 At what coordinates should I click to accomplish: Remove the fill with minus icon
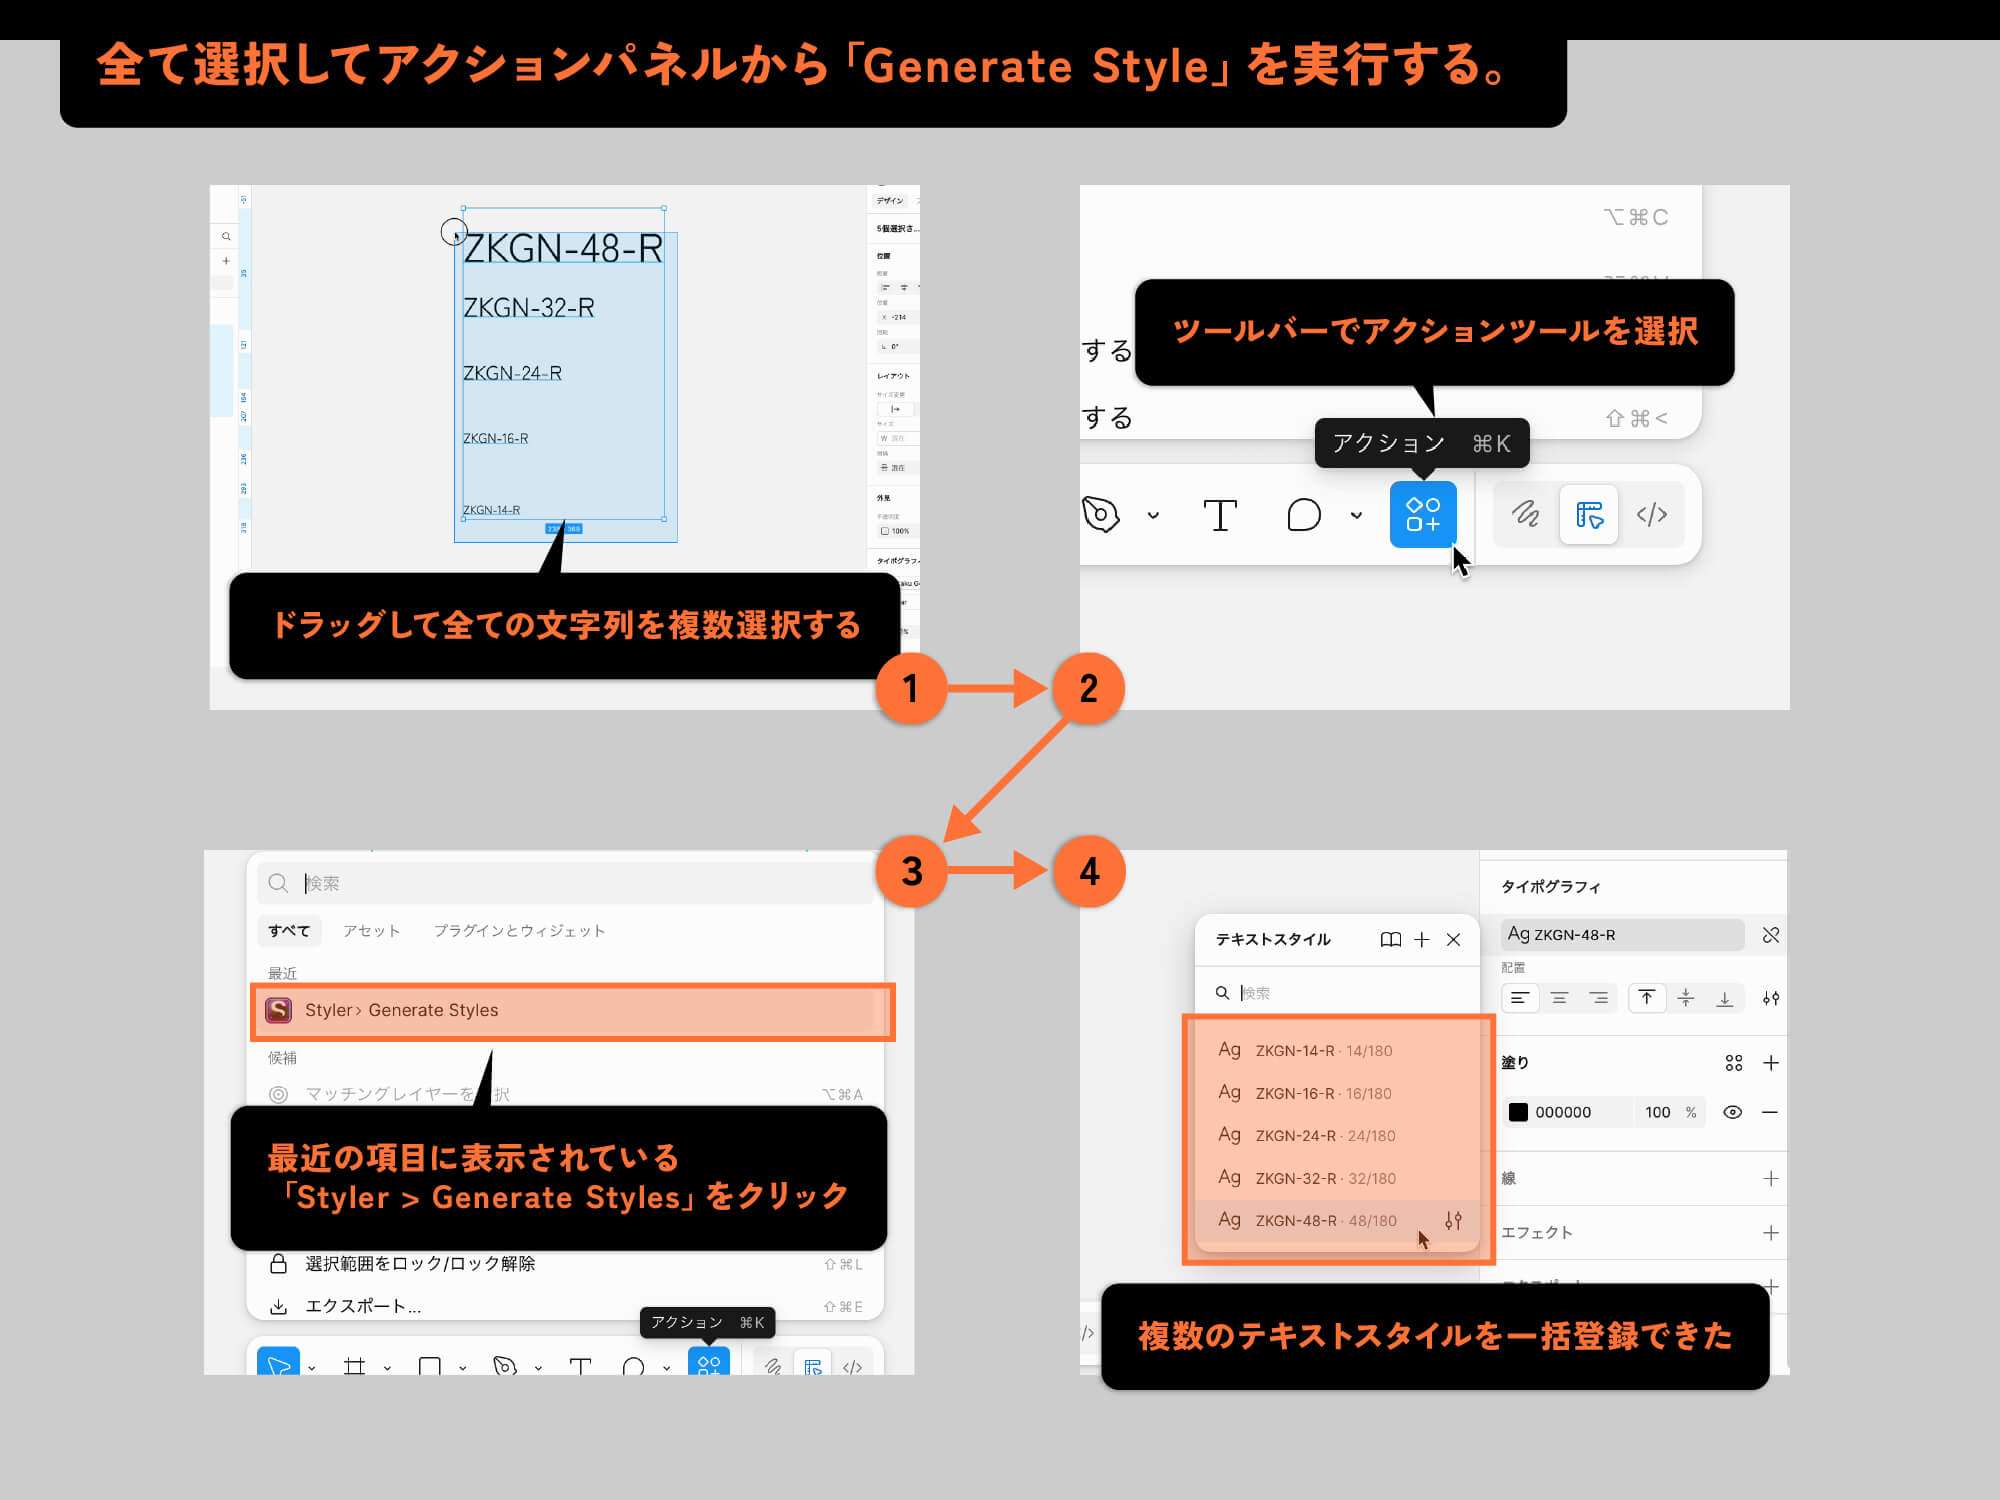1770,1113
